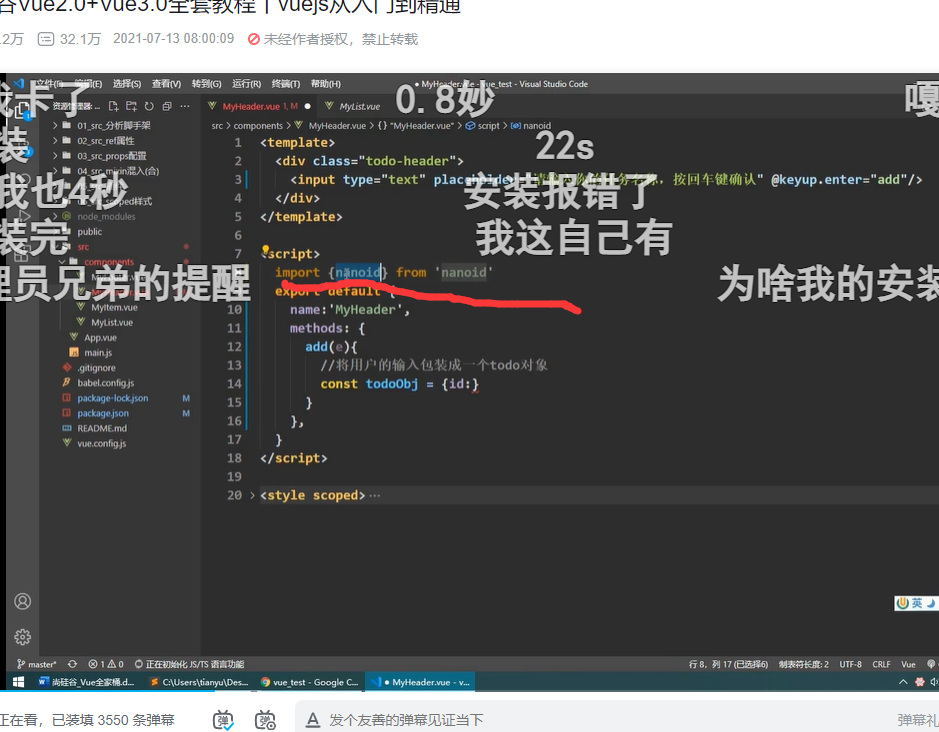Click the New Folder icon in explorer header
939x732 pixels.
[x=131, y=106]
